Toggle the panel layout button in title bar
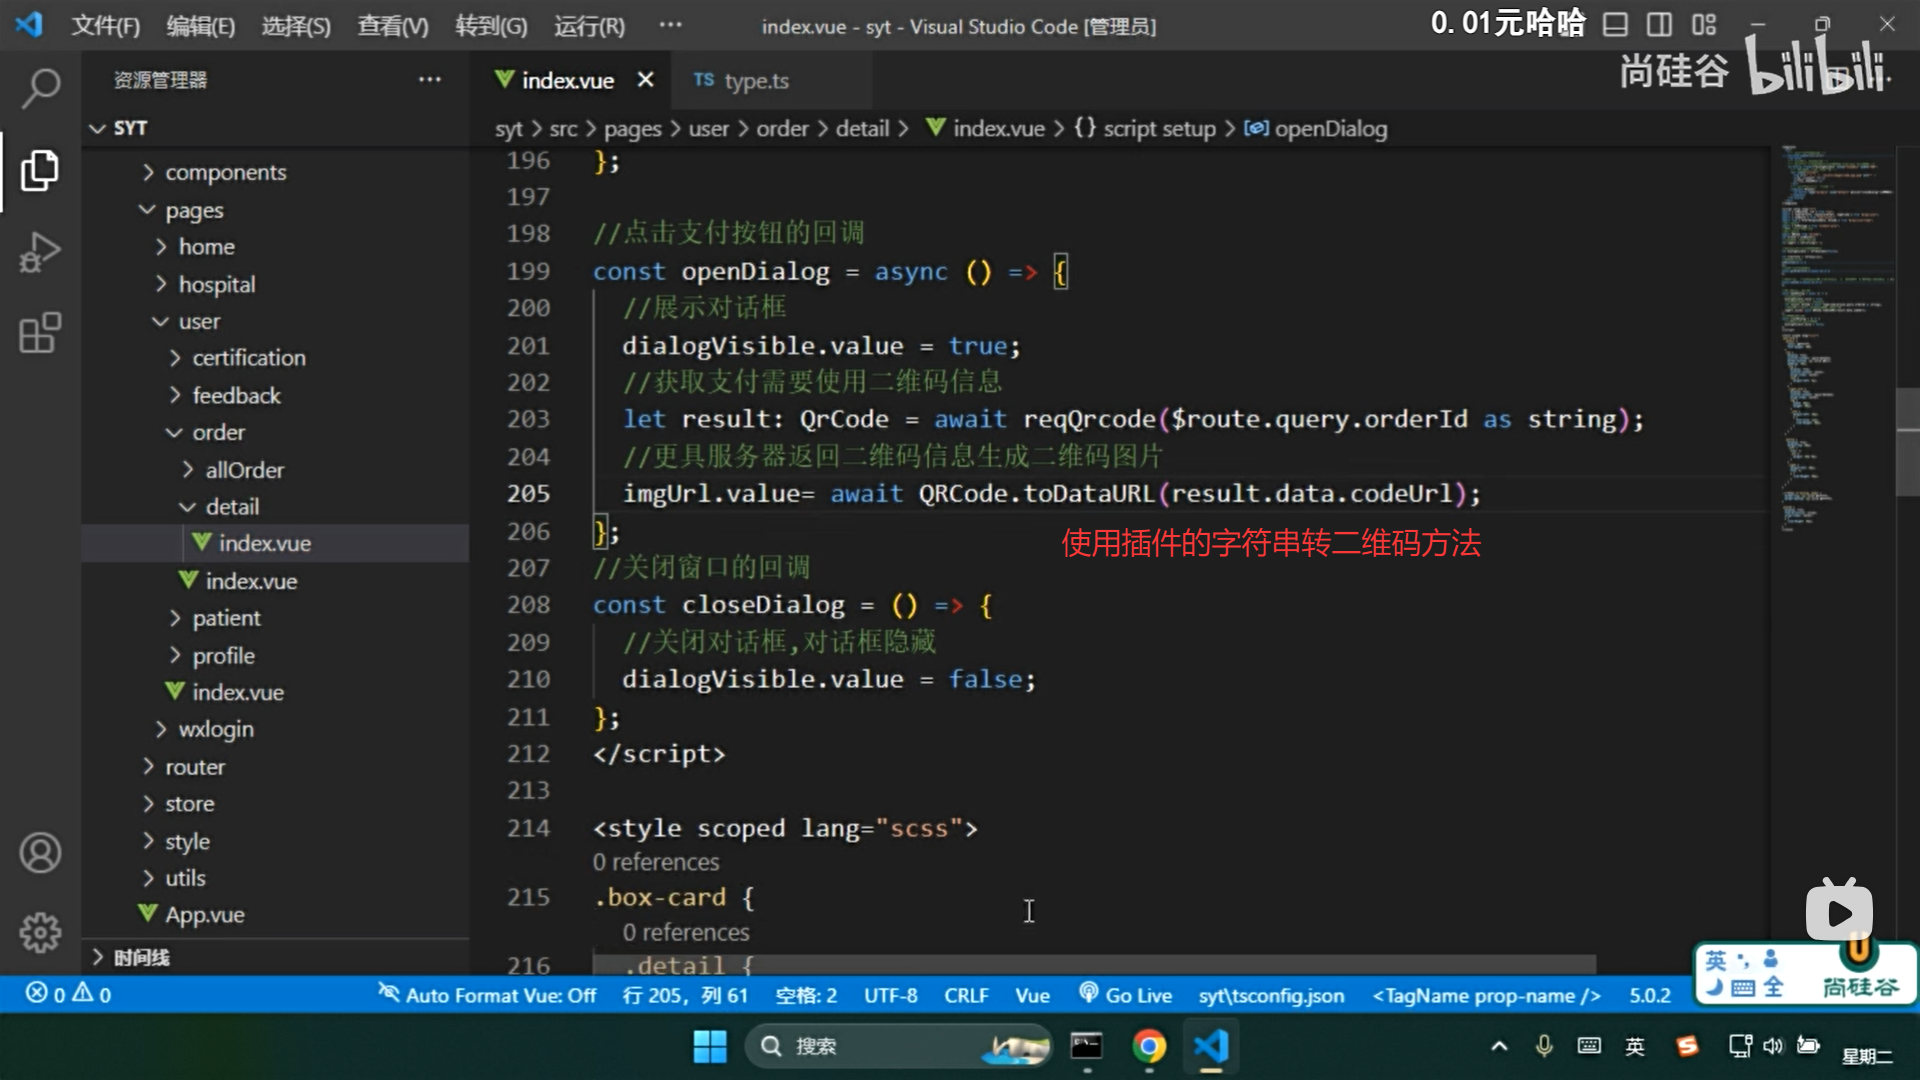The height and width of the screenshot is (1080, 1920). tap(1615, 25)
